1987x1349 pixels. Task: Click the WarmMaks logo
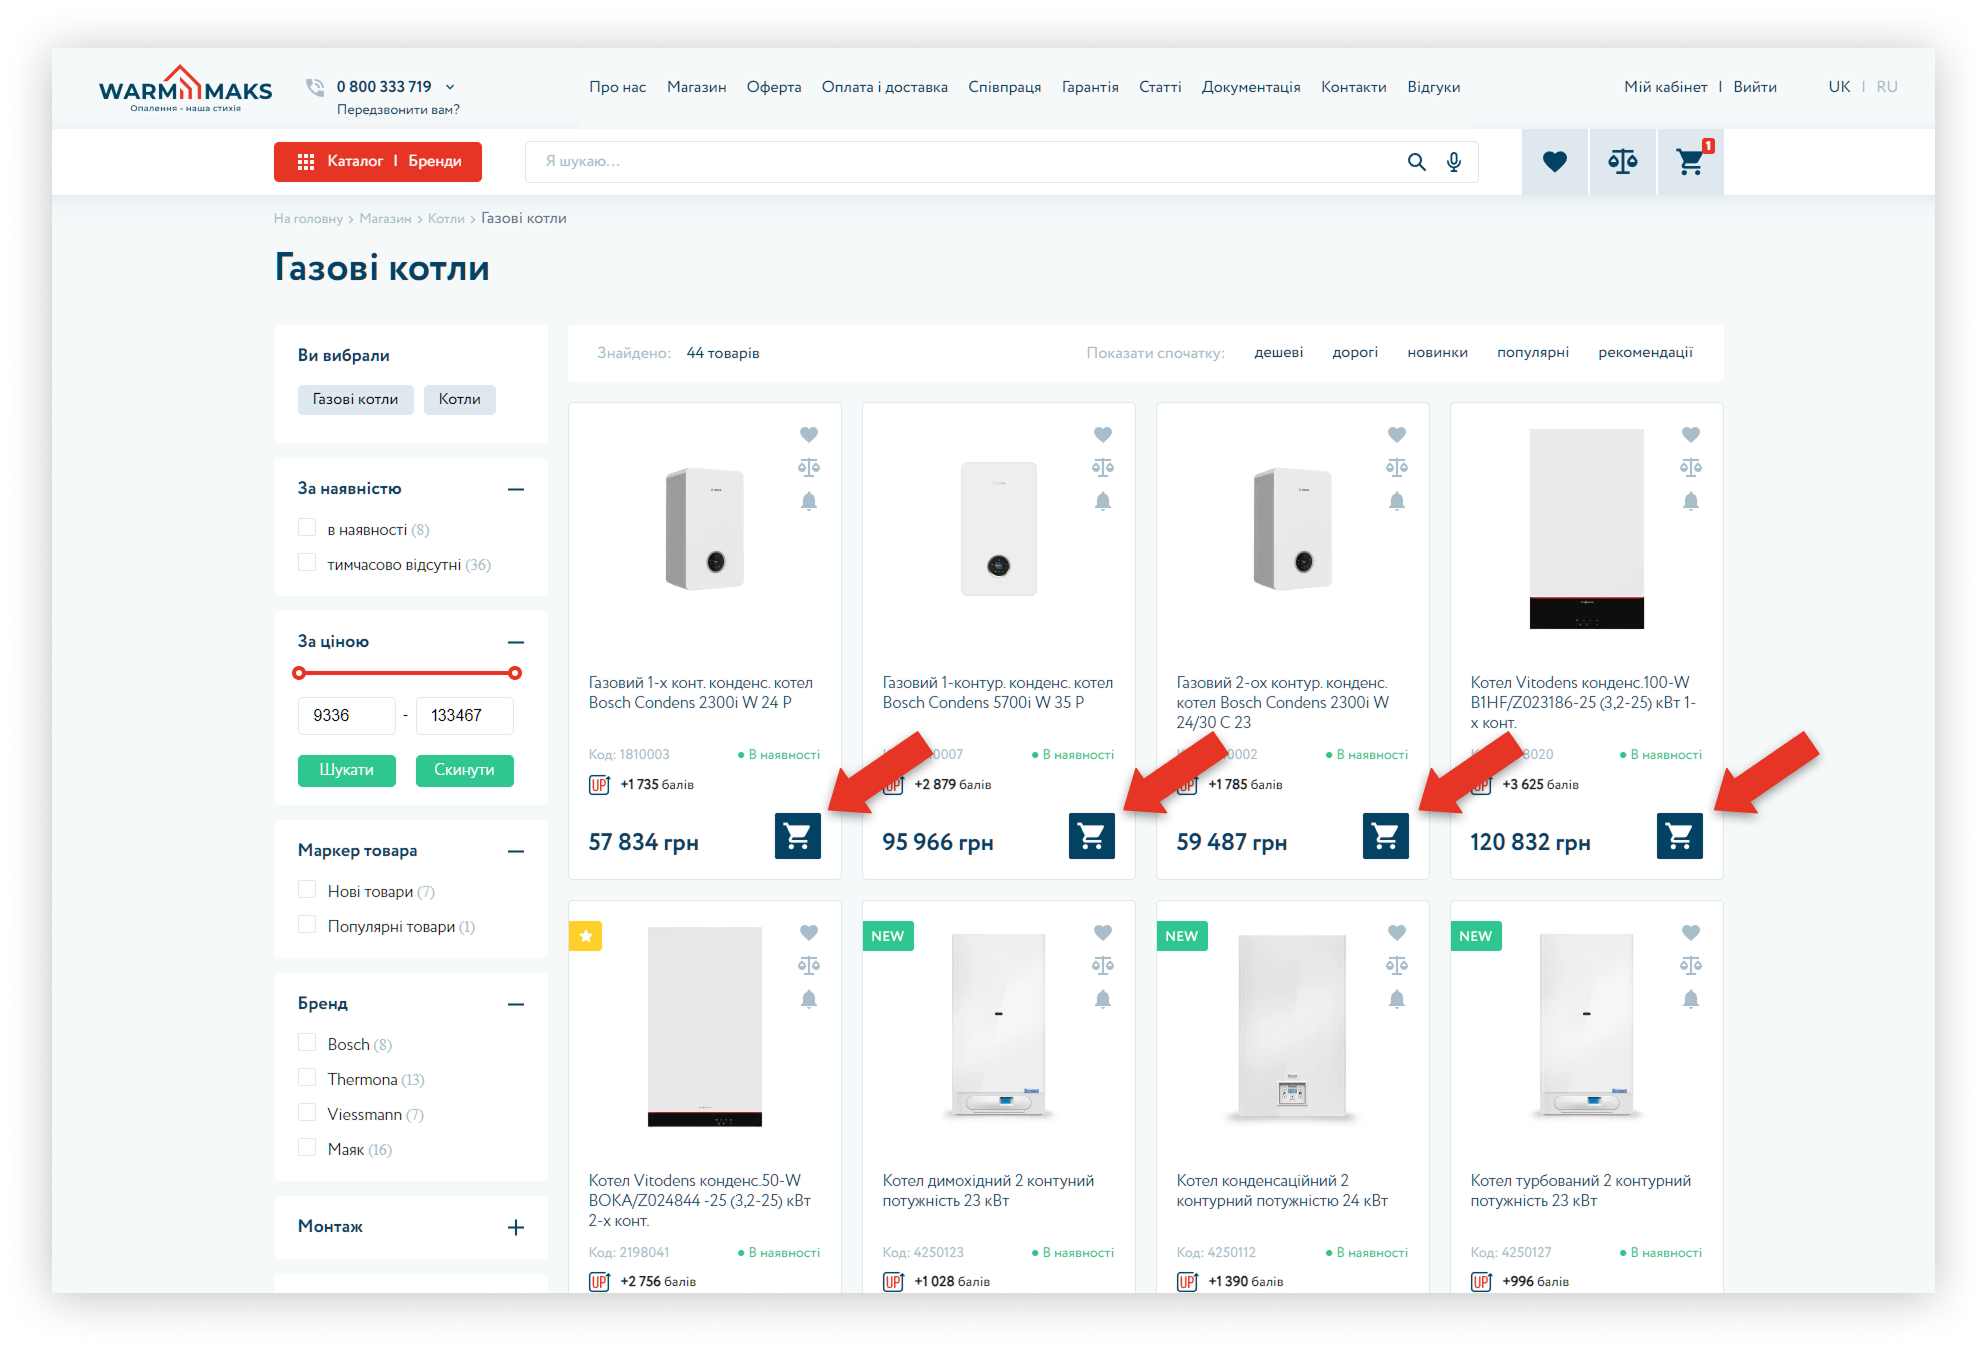[x=185, y=89]
